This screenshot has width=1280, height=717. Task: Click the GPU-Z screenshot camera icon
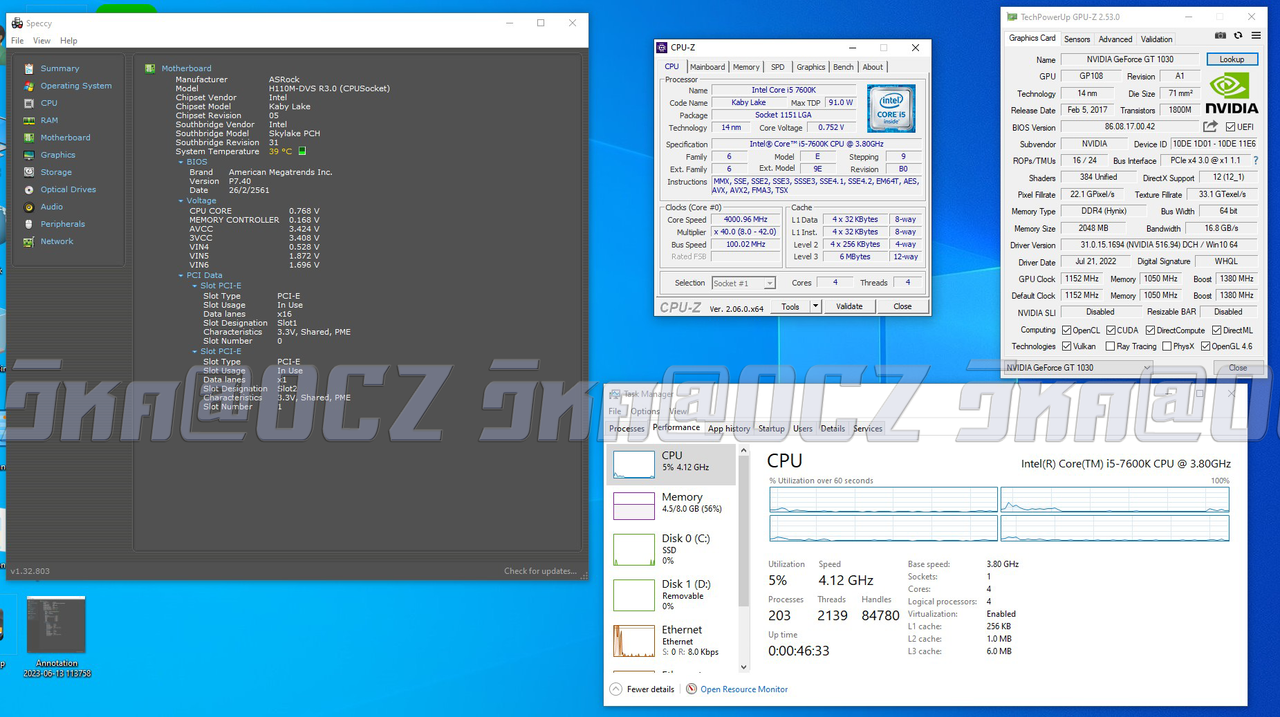pyautogui.click(x=1220, y=36)
